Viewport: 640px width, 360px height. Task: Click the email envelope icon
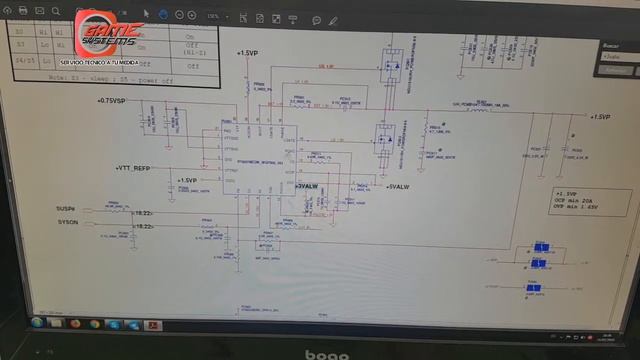tap(39, 11)
